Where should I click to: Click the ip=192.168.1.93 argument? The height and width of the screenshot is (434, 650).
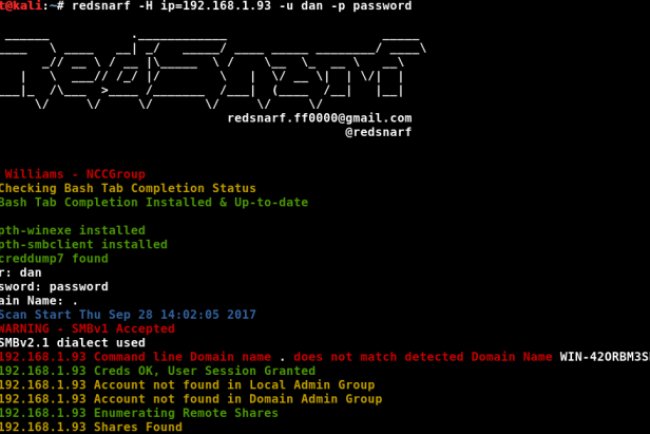216,6
